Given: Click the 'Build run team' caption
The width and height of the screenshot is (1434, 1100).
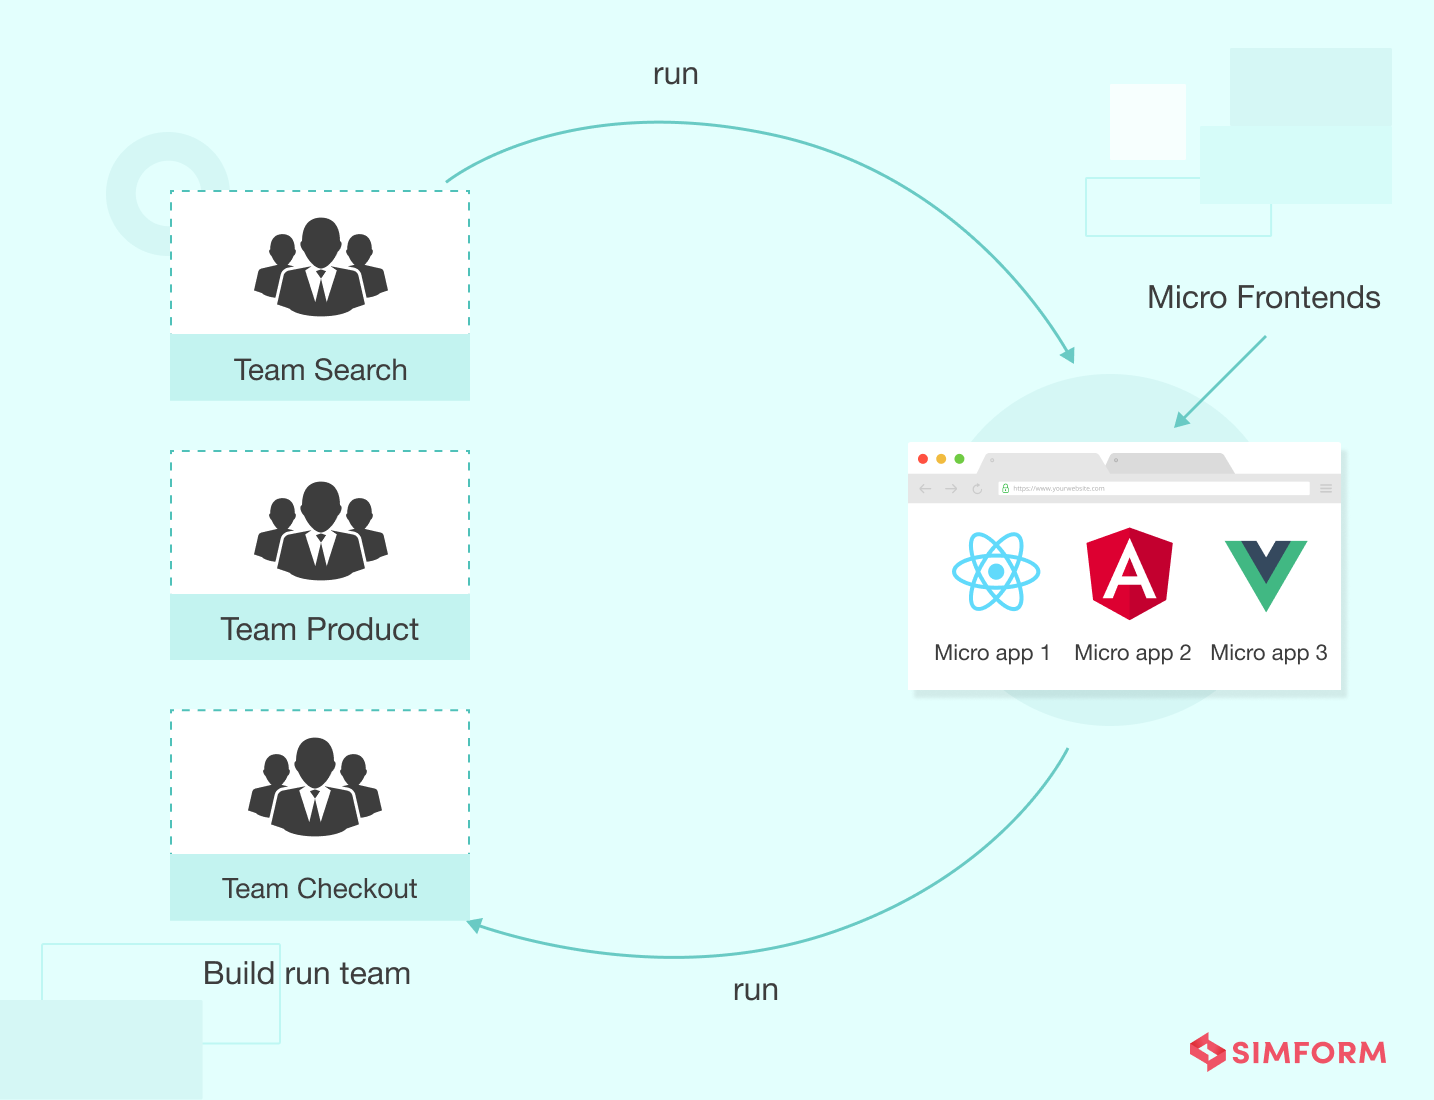Looking at the screenshot, I should [307, 973].
